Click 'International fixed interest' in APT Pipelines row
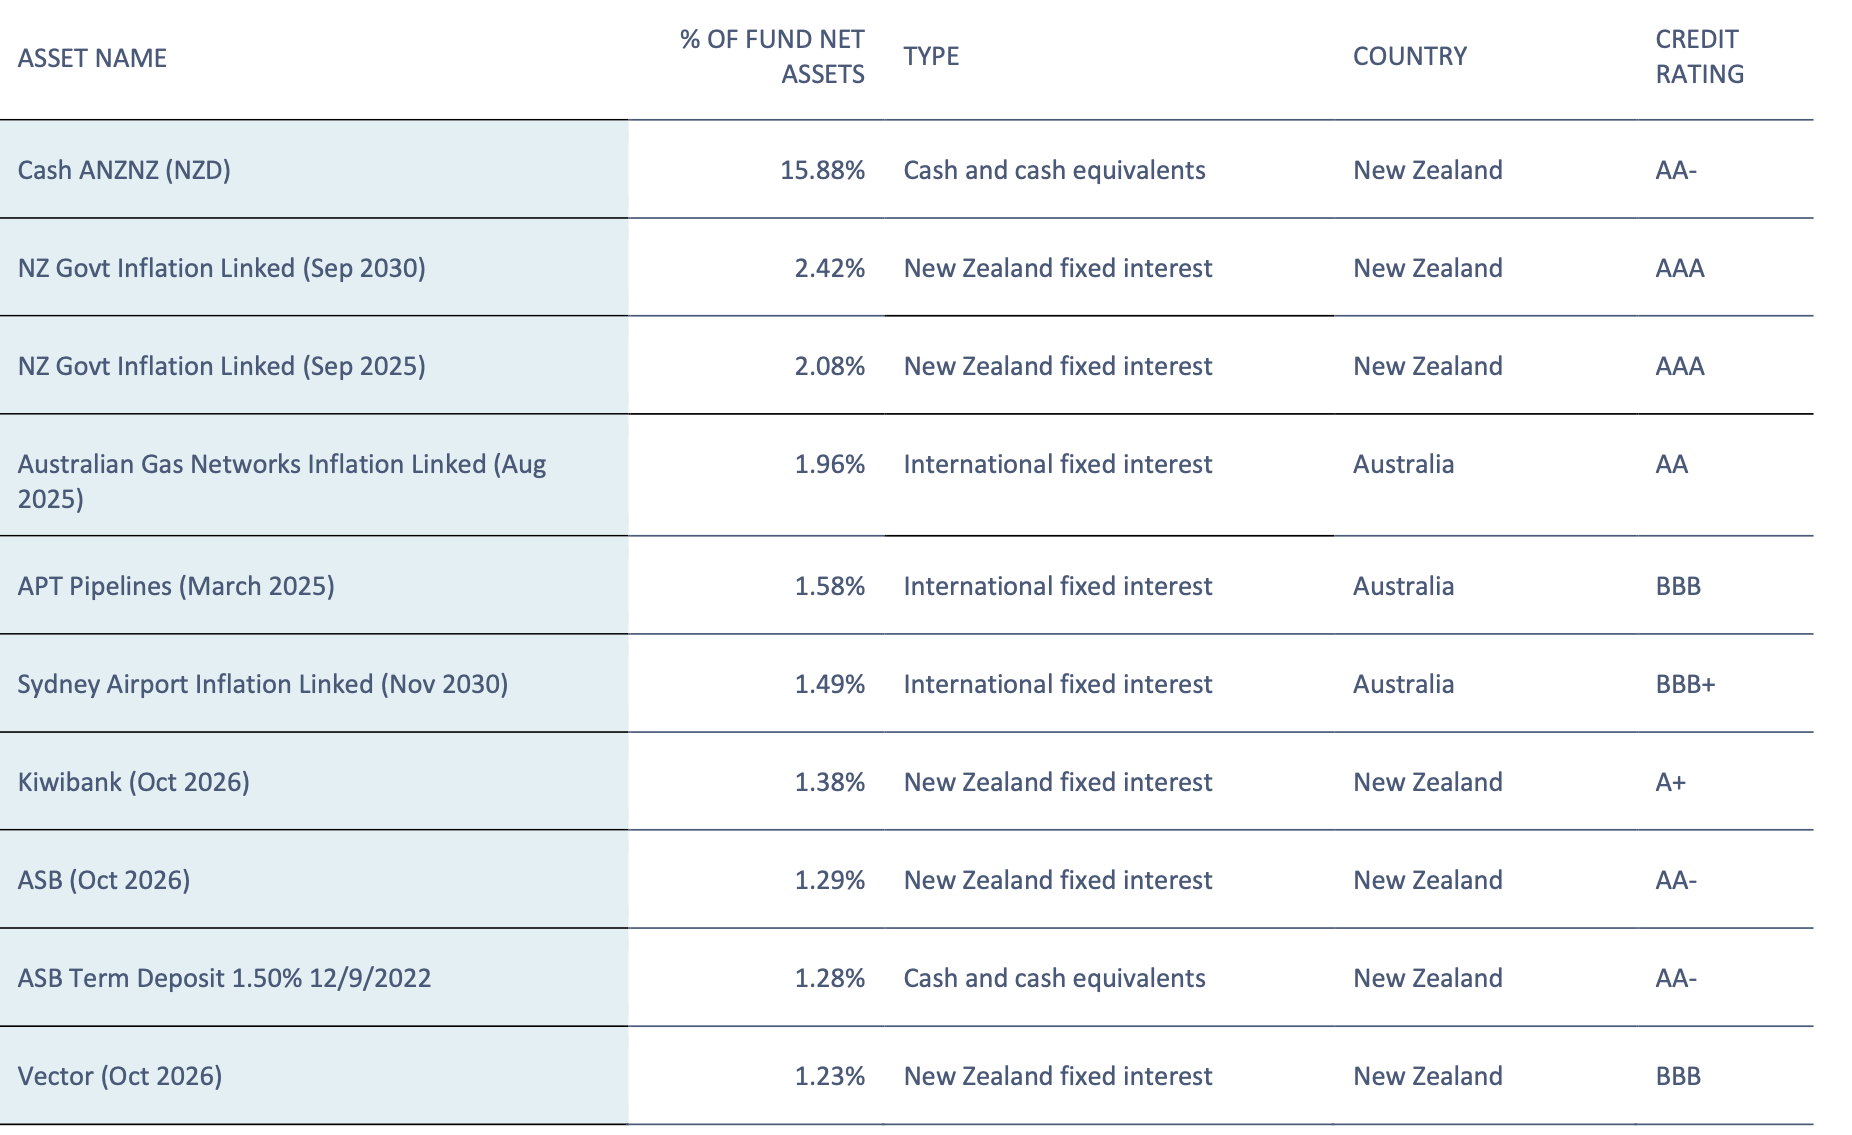The image size is (1852, 1135). point(1058,586)
